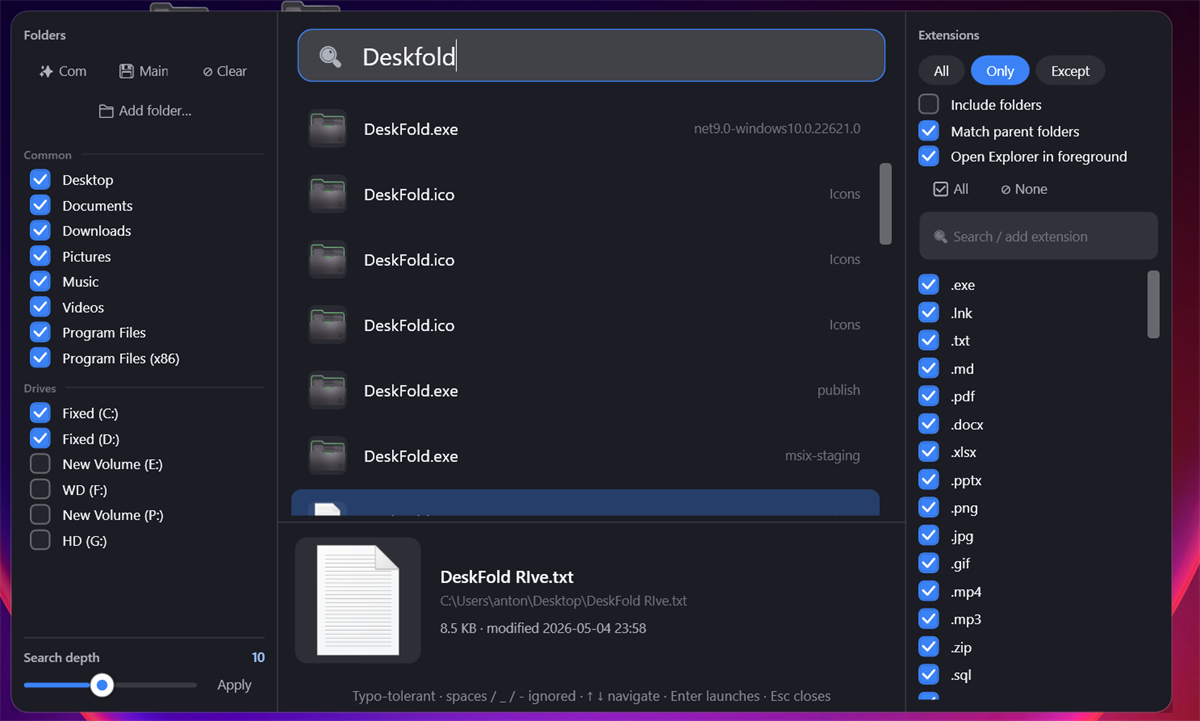Disable Open Explorer in foreground

coord(929,156)
